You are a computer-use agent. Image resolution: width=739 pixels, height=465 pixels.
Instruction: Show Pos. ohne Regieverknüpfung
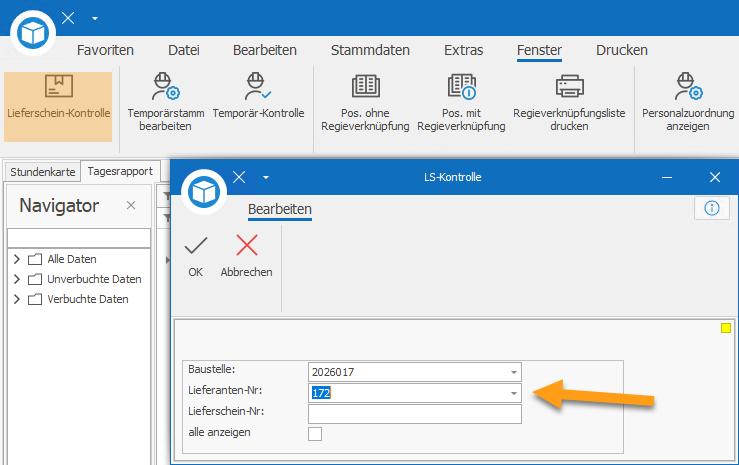(x=365, y=102)
